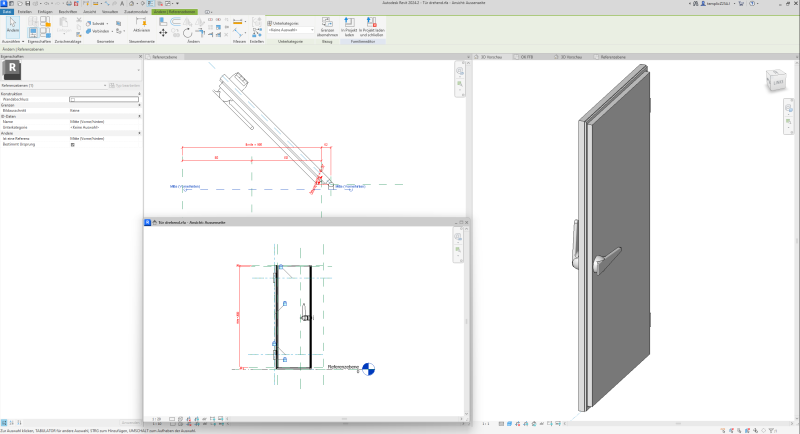This screenshot has width=800, height=434.
Task: Open the Unterkategorie dropdown in ribbon
Action: coord(290,30)
